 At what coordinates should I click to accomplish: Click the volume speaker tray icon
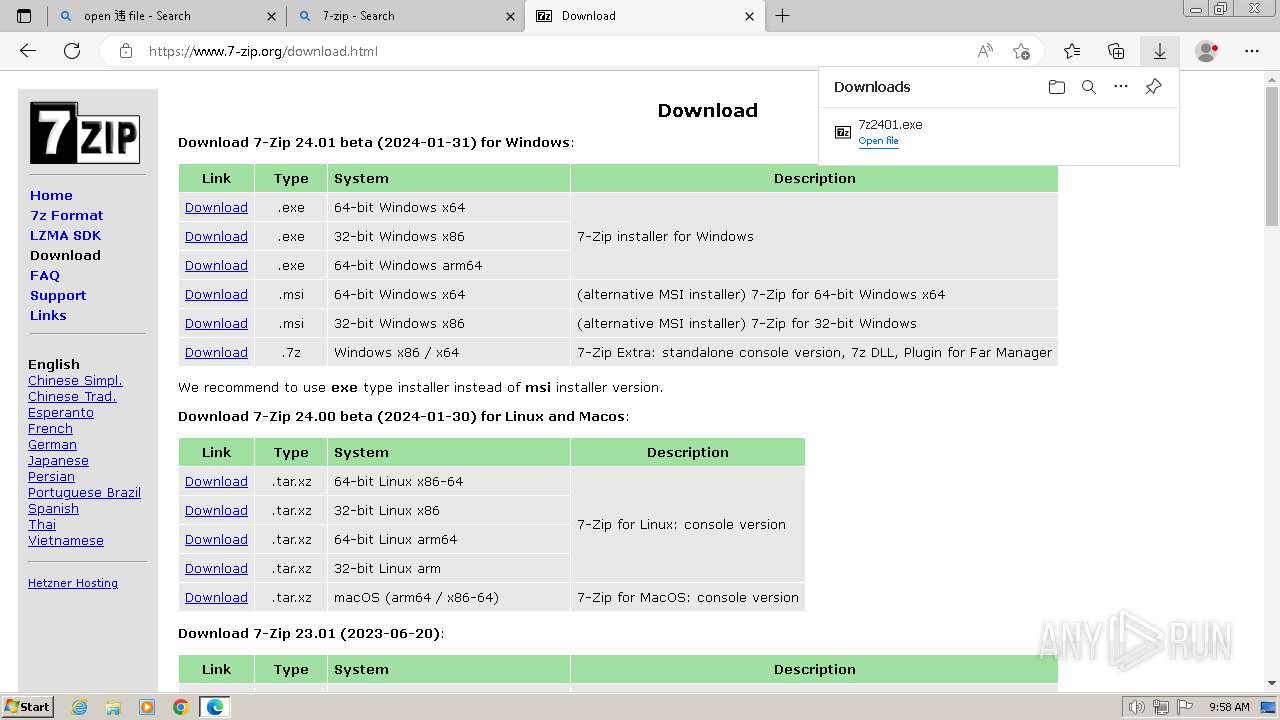tap(1136, 707)
